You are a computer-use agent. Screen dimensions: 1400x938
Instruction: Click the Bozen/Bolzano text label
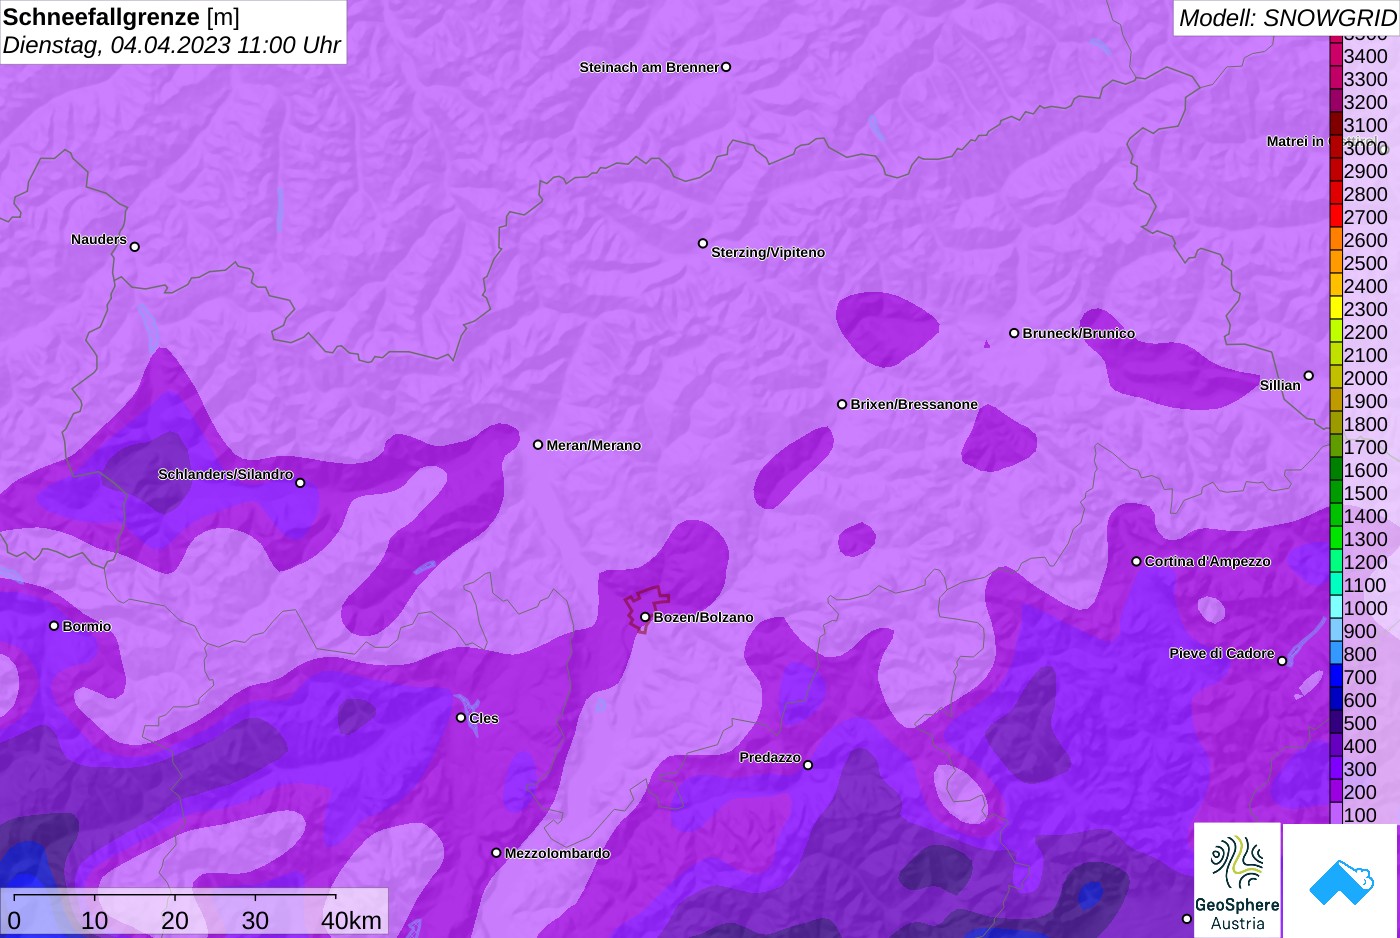(703, 617)
